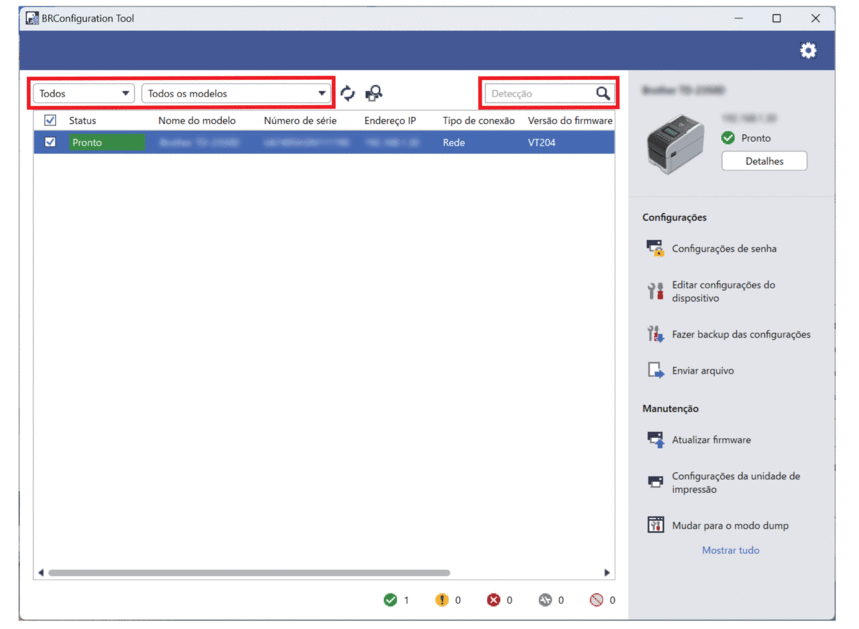Click the green check ready-count status icon
The width and height of the screenshot is (859, 629).
point(390,600)
